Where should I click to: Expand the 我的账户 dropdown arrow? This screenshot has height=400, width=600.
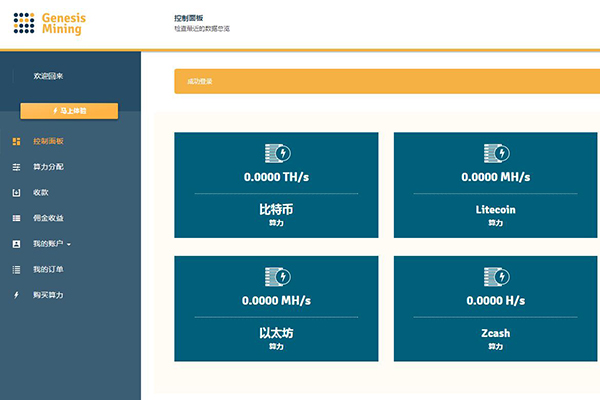pyautogui.click(x=69, y=244)
